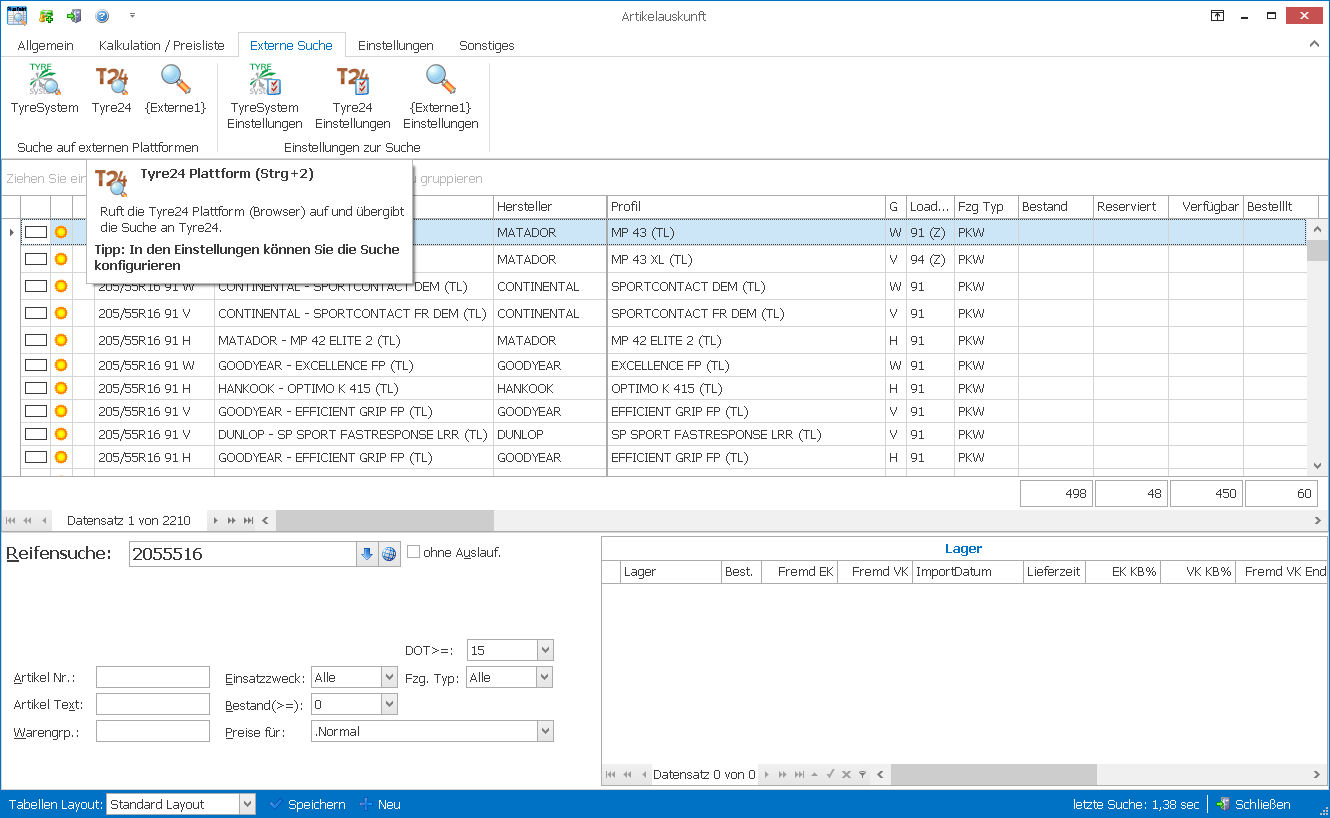Tick checkbox of HANKOOK OPTIMO K 415 row
The width and height of the screenshot is (1330, 818).
pyautogui.click(x=36, y=388)
